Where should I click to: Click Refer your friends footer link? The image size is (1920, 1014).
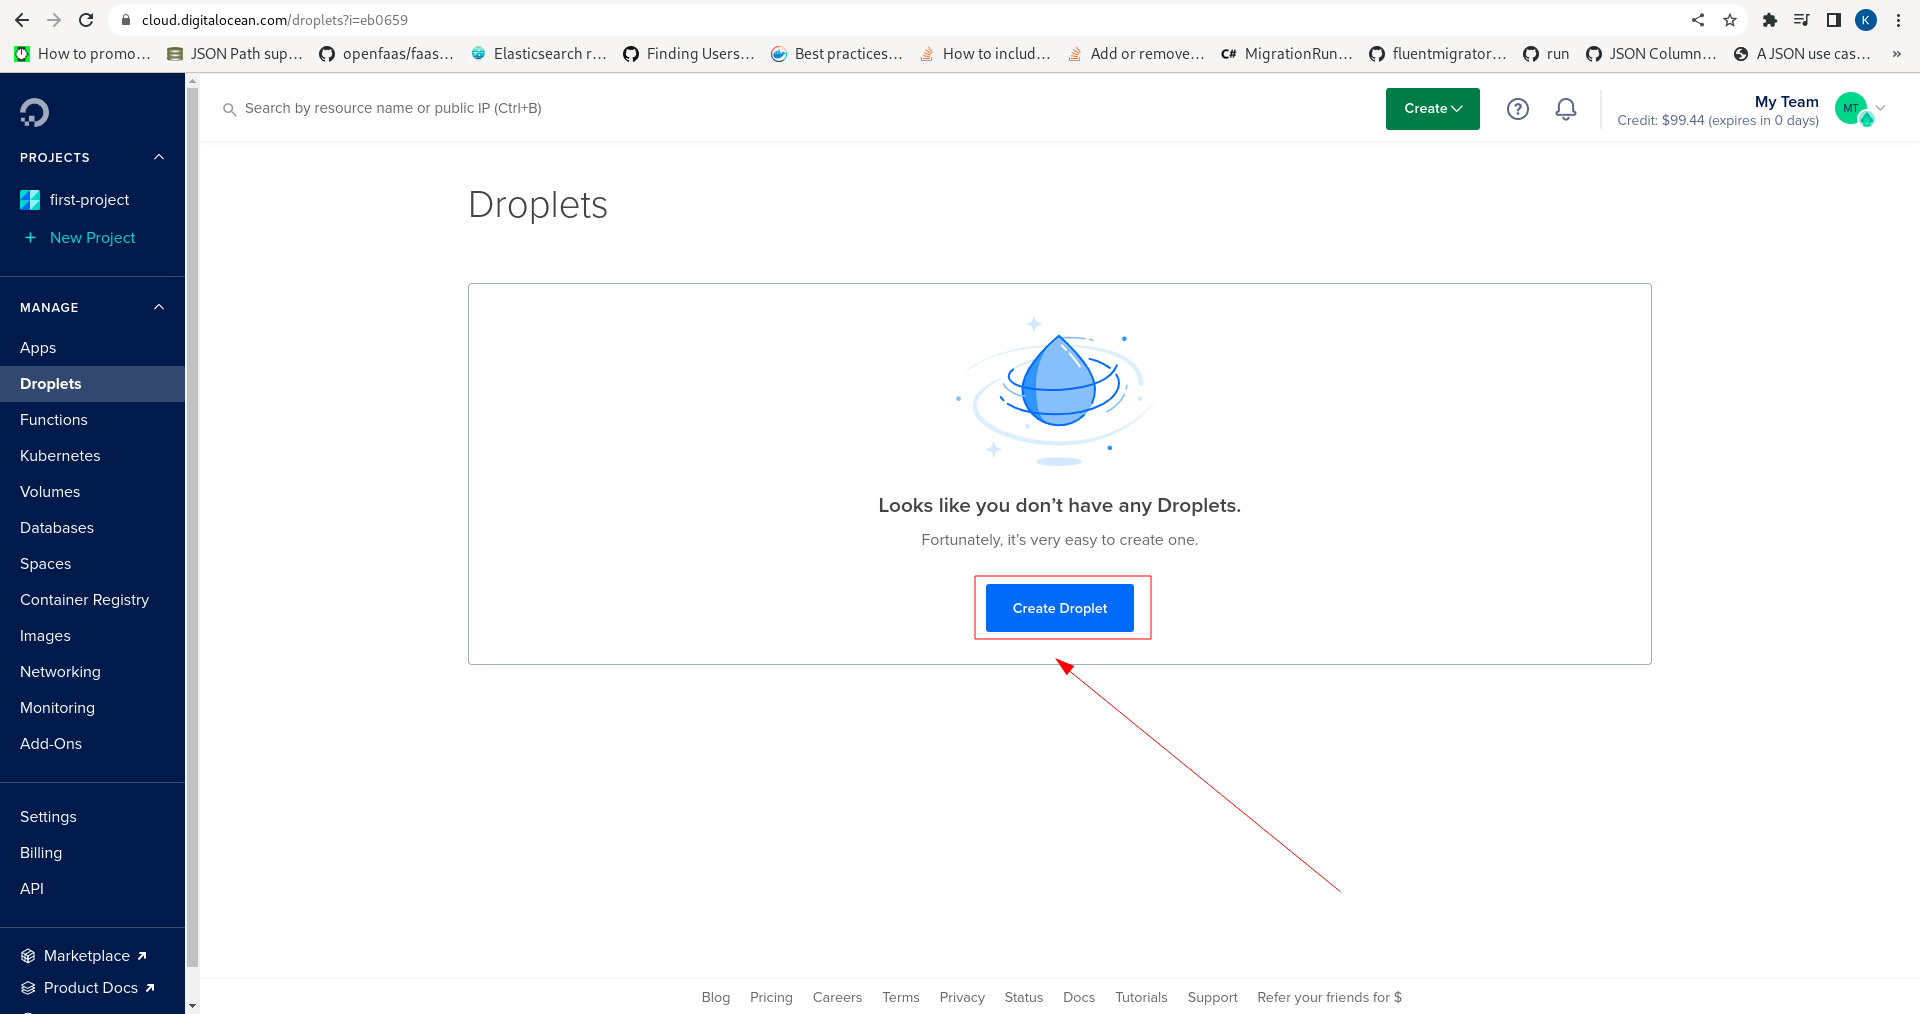pyautogui.click(x=1329, y=997)
